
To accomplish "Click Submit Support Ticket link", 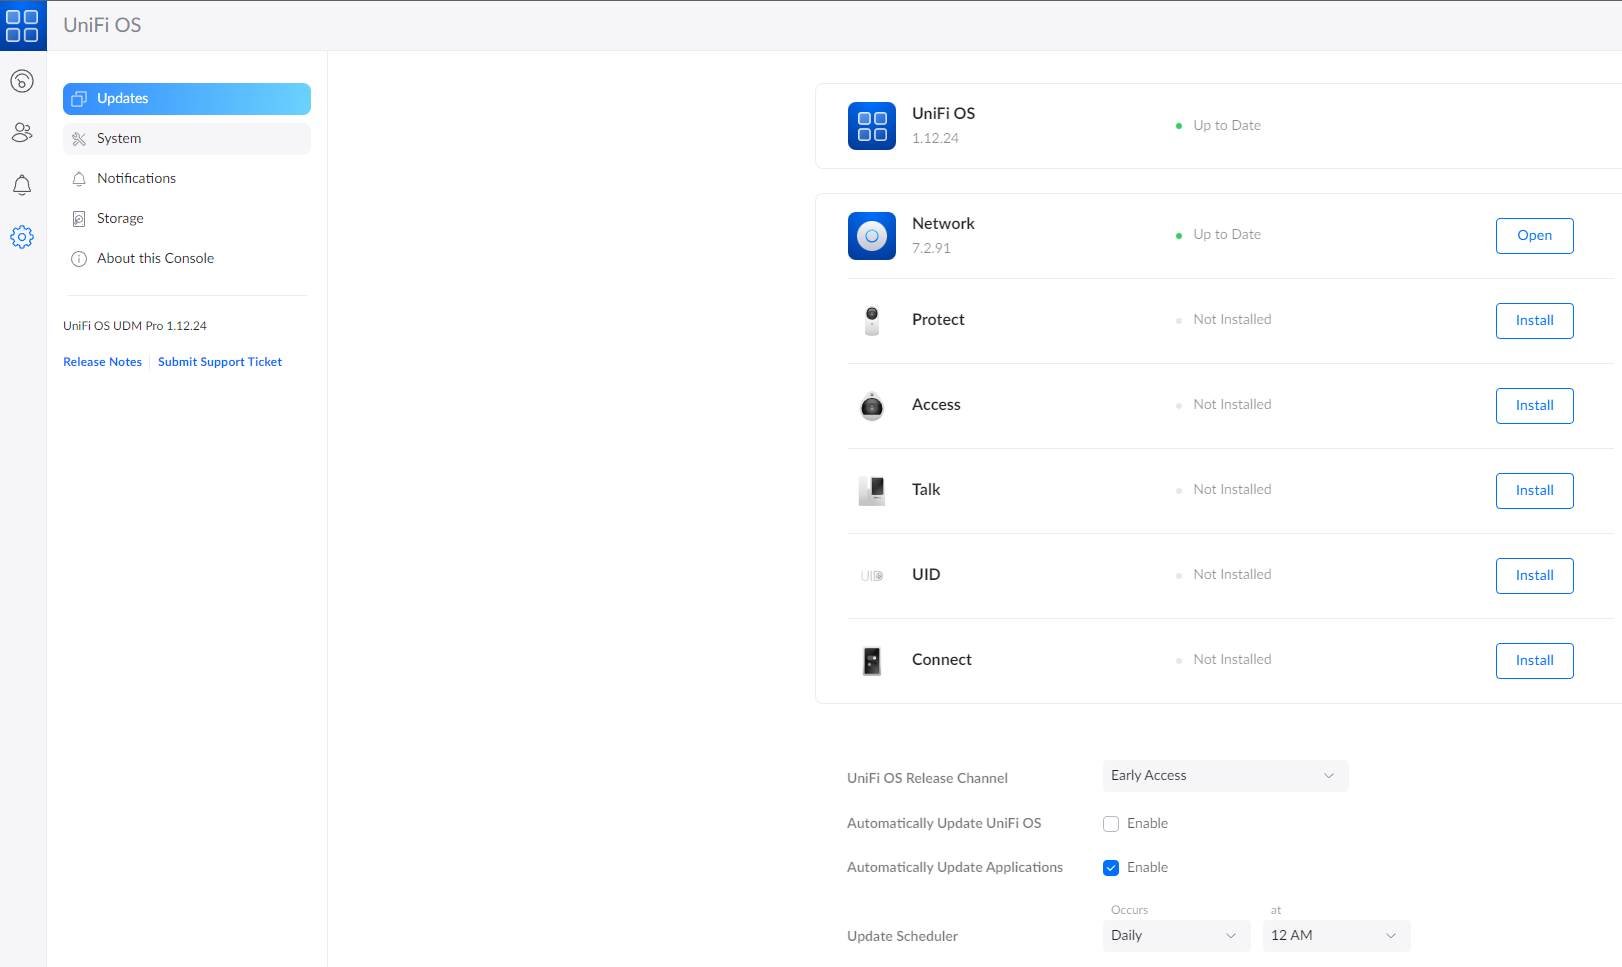I will pos(220,362).
